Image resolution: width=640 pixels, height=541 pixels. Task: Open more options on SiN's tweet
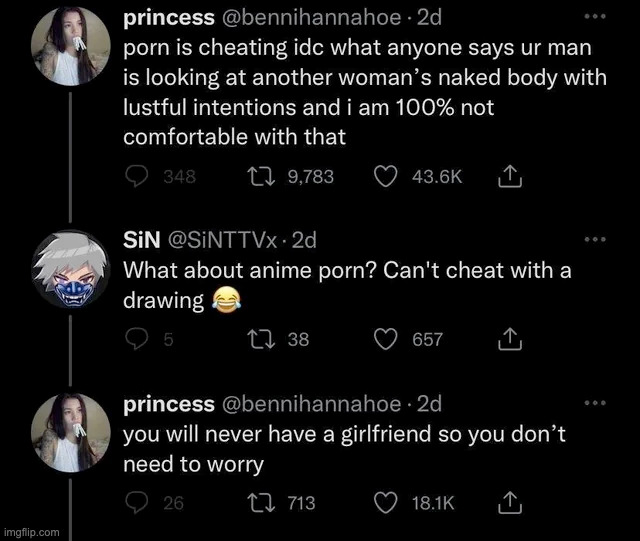coord(596,240)
